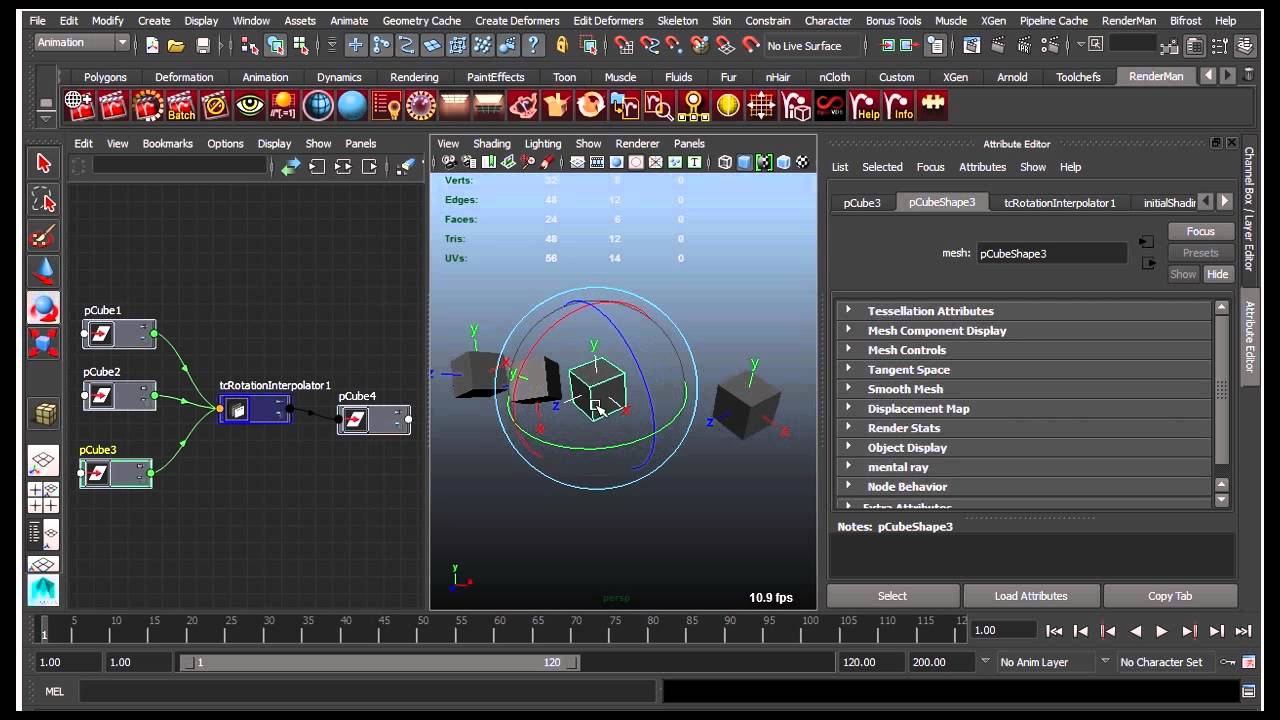Click the new scene file icon
The height and width of the screenshot is (720, 1280).
click(x=152, y=45)
